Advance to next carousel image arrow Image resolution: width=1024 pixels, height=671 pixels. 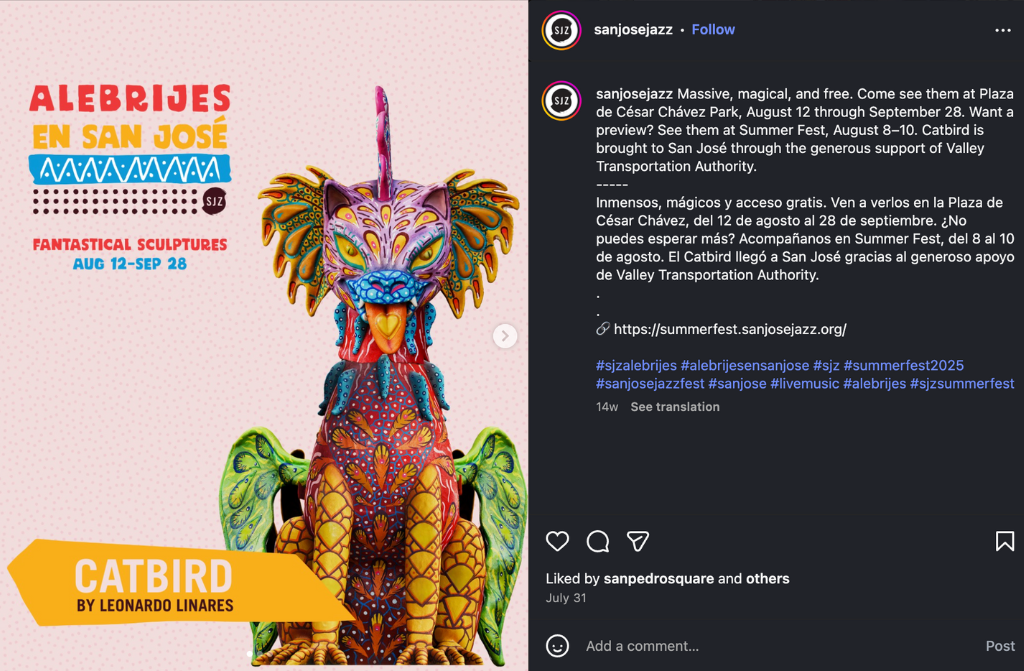505,336
